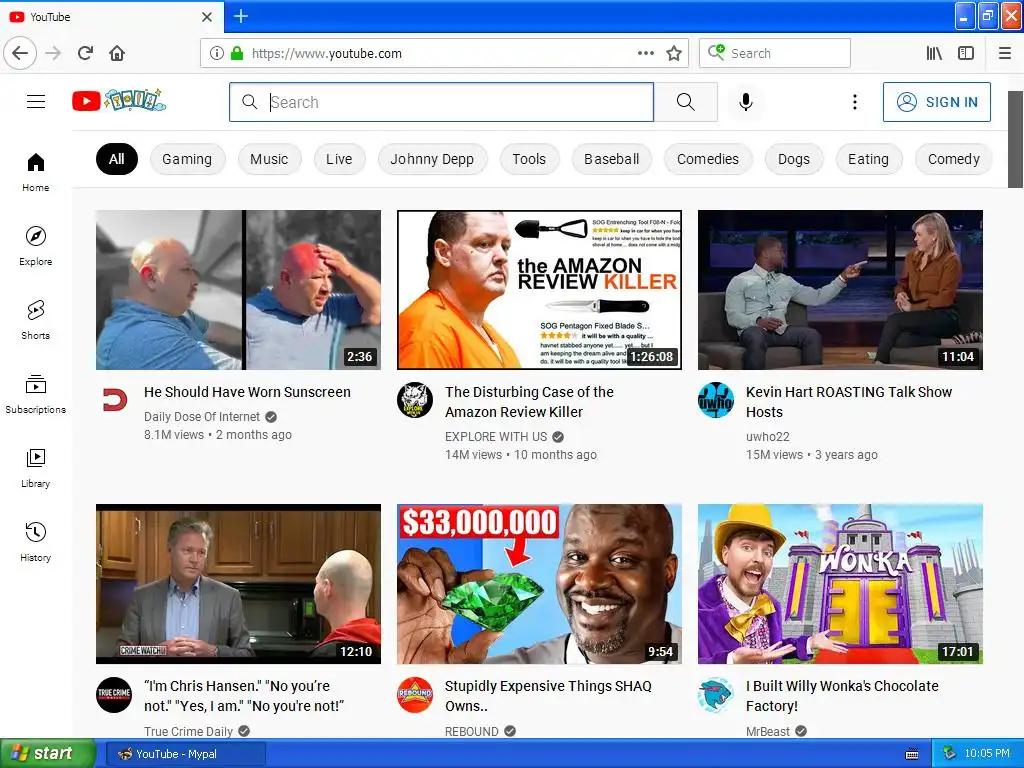This screenshot has width=1024, height=768.
Task: Open the browser hamburger menu
Action: 1005,53
